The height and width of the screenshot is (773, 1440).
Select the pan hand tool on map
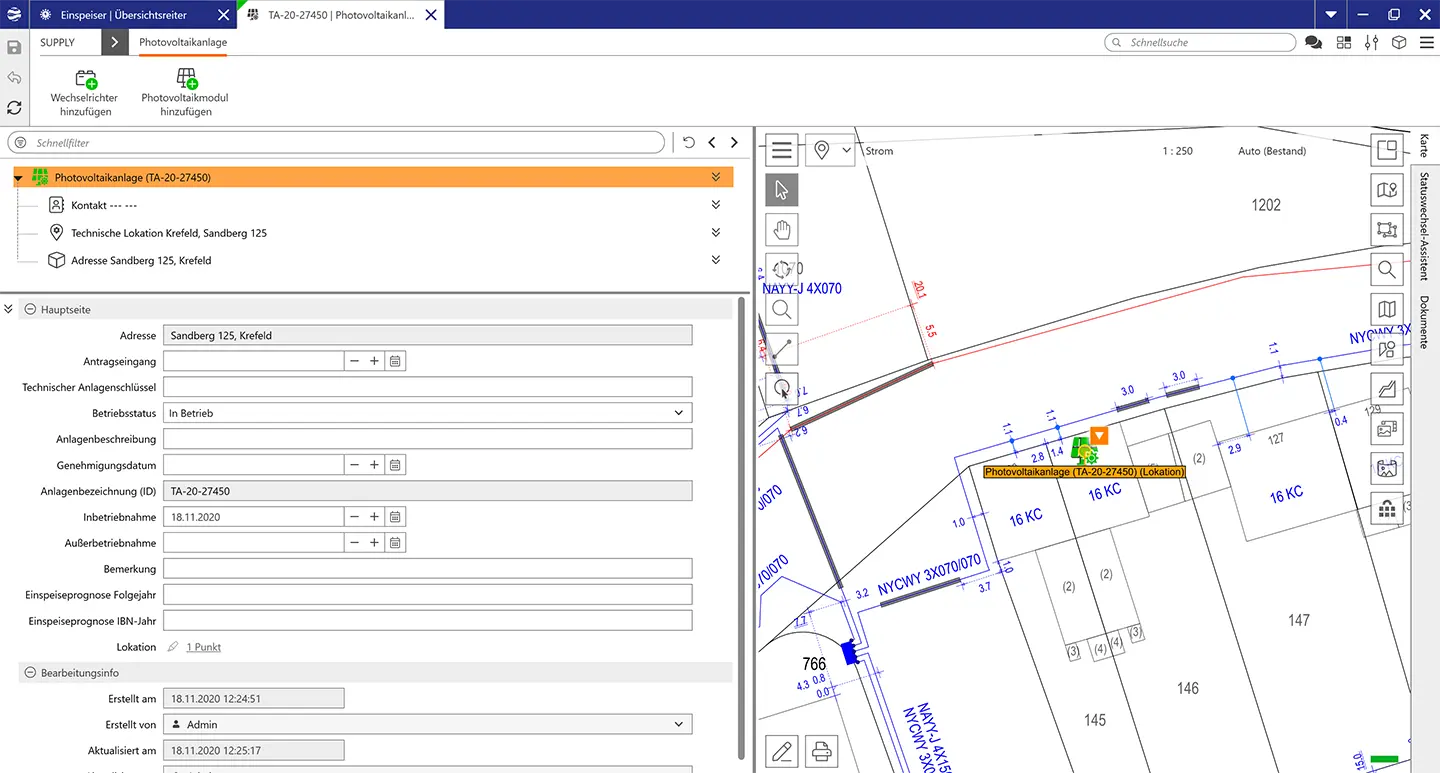coord(782,230)
